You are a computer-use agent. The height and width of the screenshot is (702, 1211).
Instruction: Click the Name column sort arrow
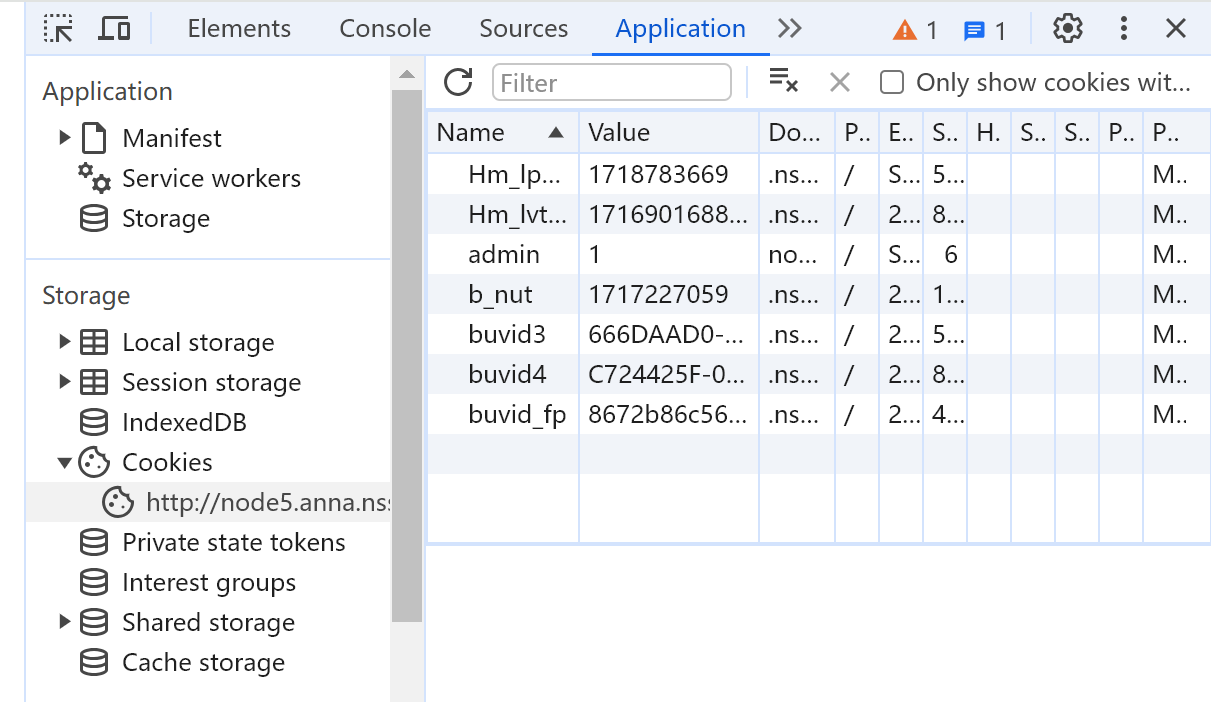(556, 132)
